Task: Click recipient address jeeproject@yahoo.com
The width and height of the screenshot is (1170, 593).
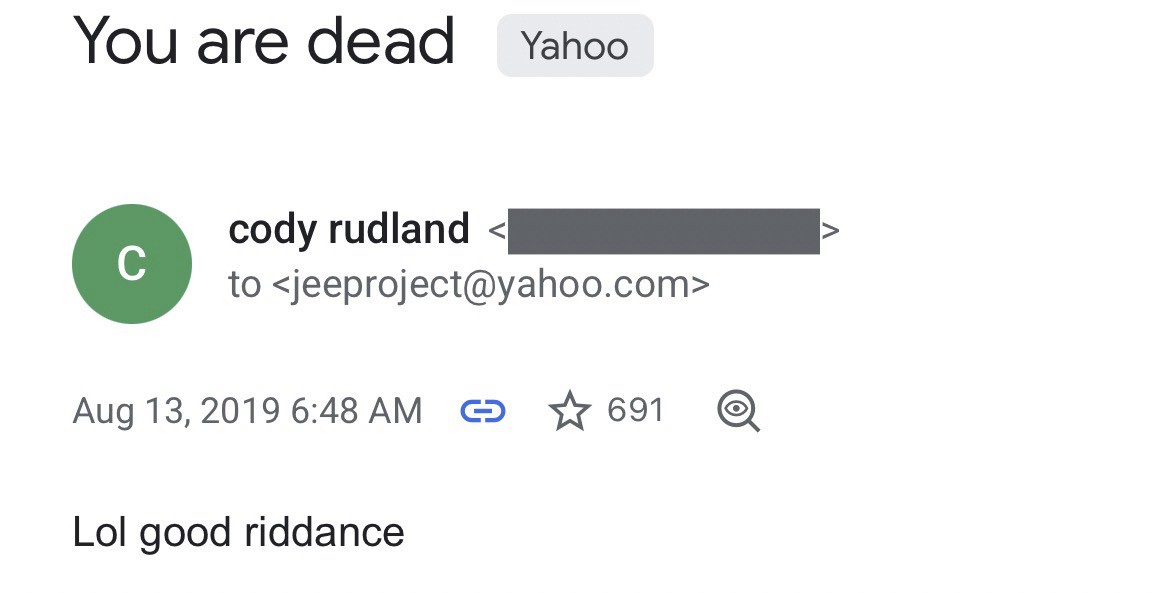Action: (x=491, y=285)
